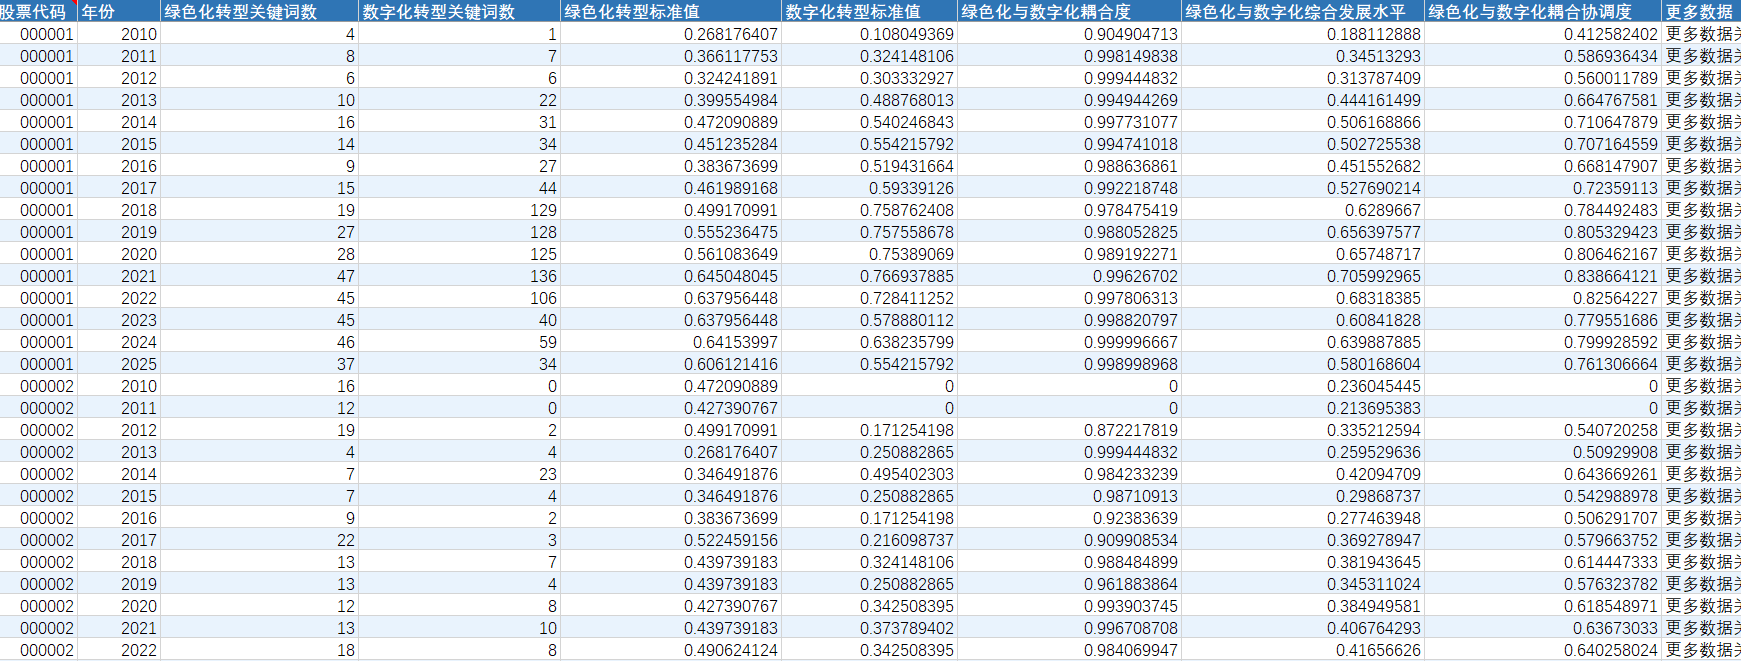Click the 0.961883864 cell
The image size is (1741, 661).
tap(1069, 584)
